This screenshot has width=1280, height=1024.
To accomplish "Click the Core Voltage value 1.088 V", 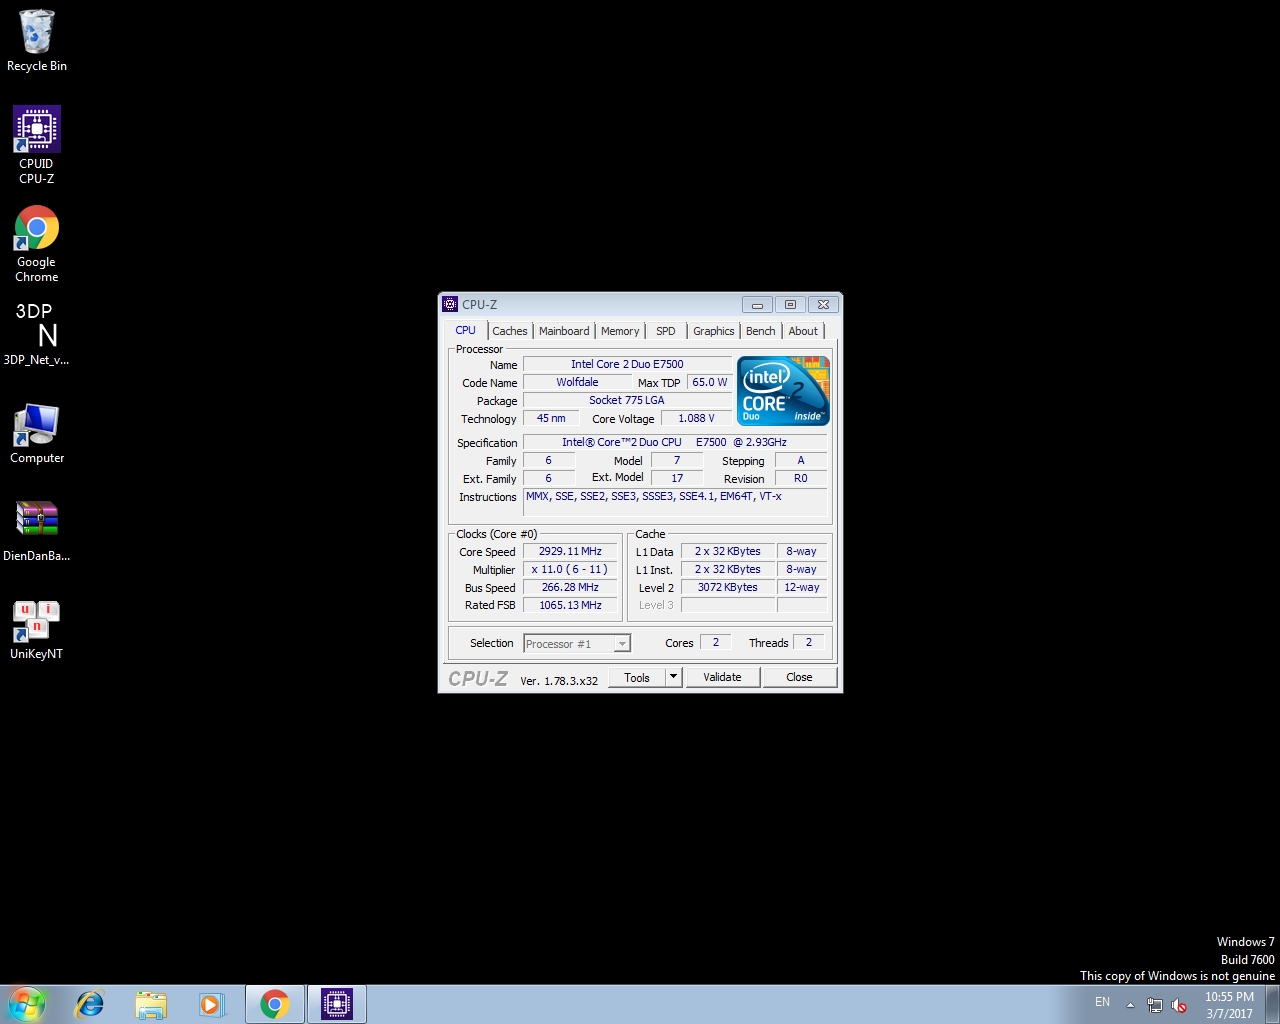I will pos(696,418).
